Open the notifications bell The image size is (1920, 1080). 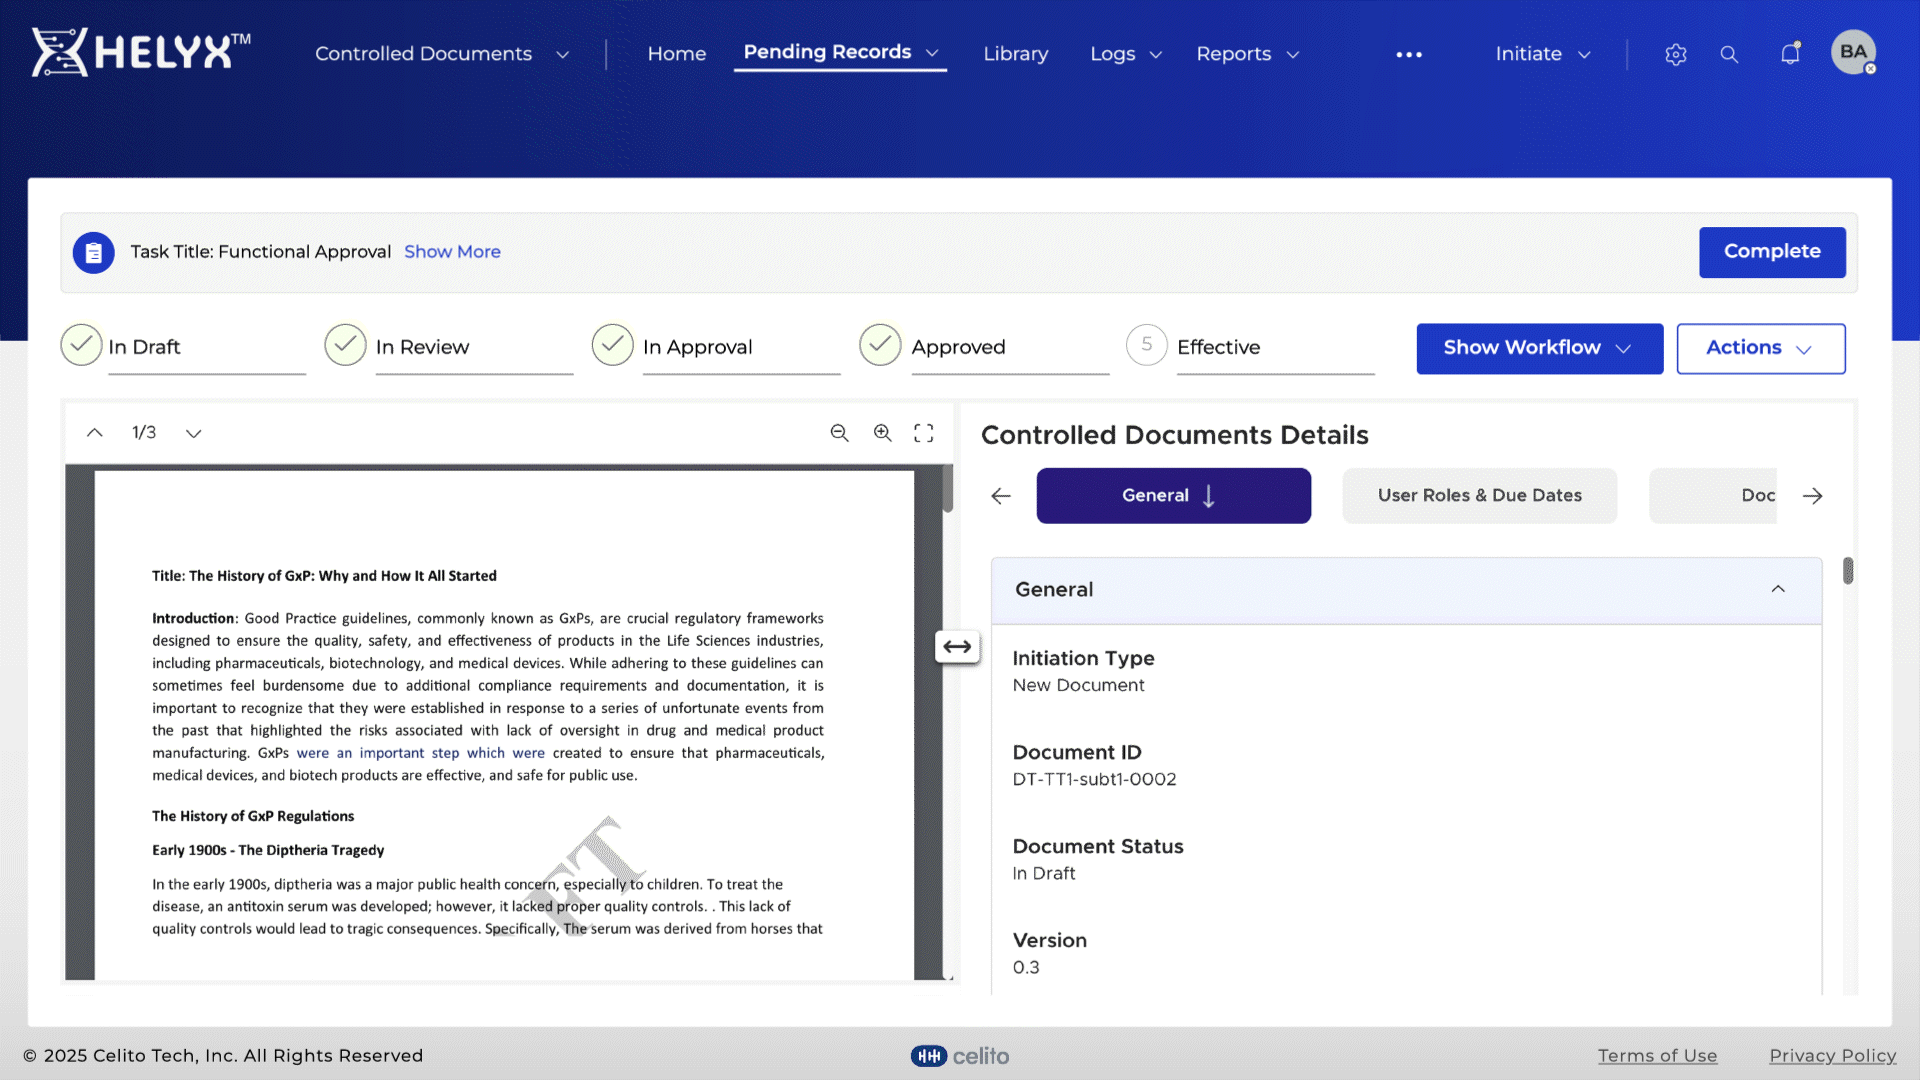[1790, 54]
